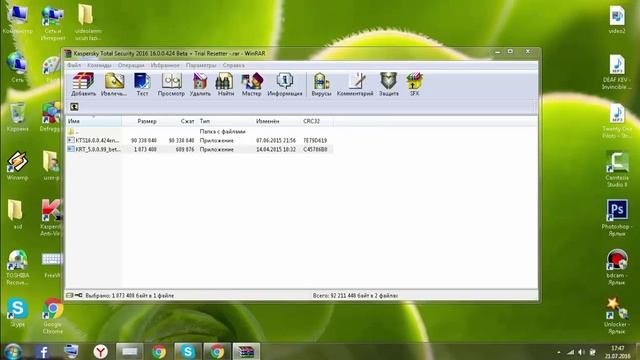Click the WinRAR taskbar button

tap(246, 351)
